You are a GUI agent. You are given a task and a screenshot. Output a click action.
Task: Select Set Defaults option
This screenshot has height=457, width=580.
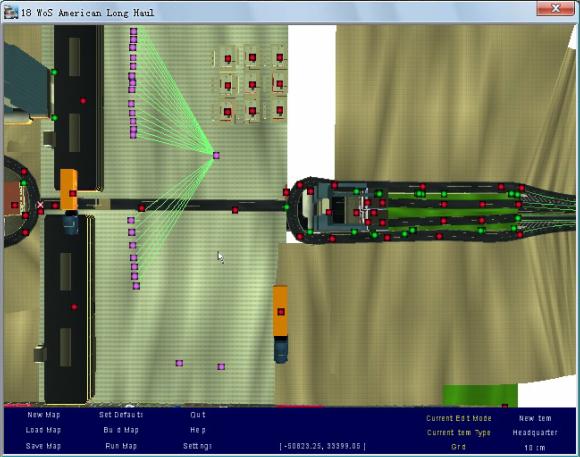point(121,415)
